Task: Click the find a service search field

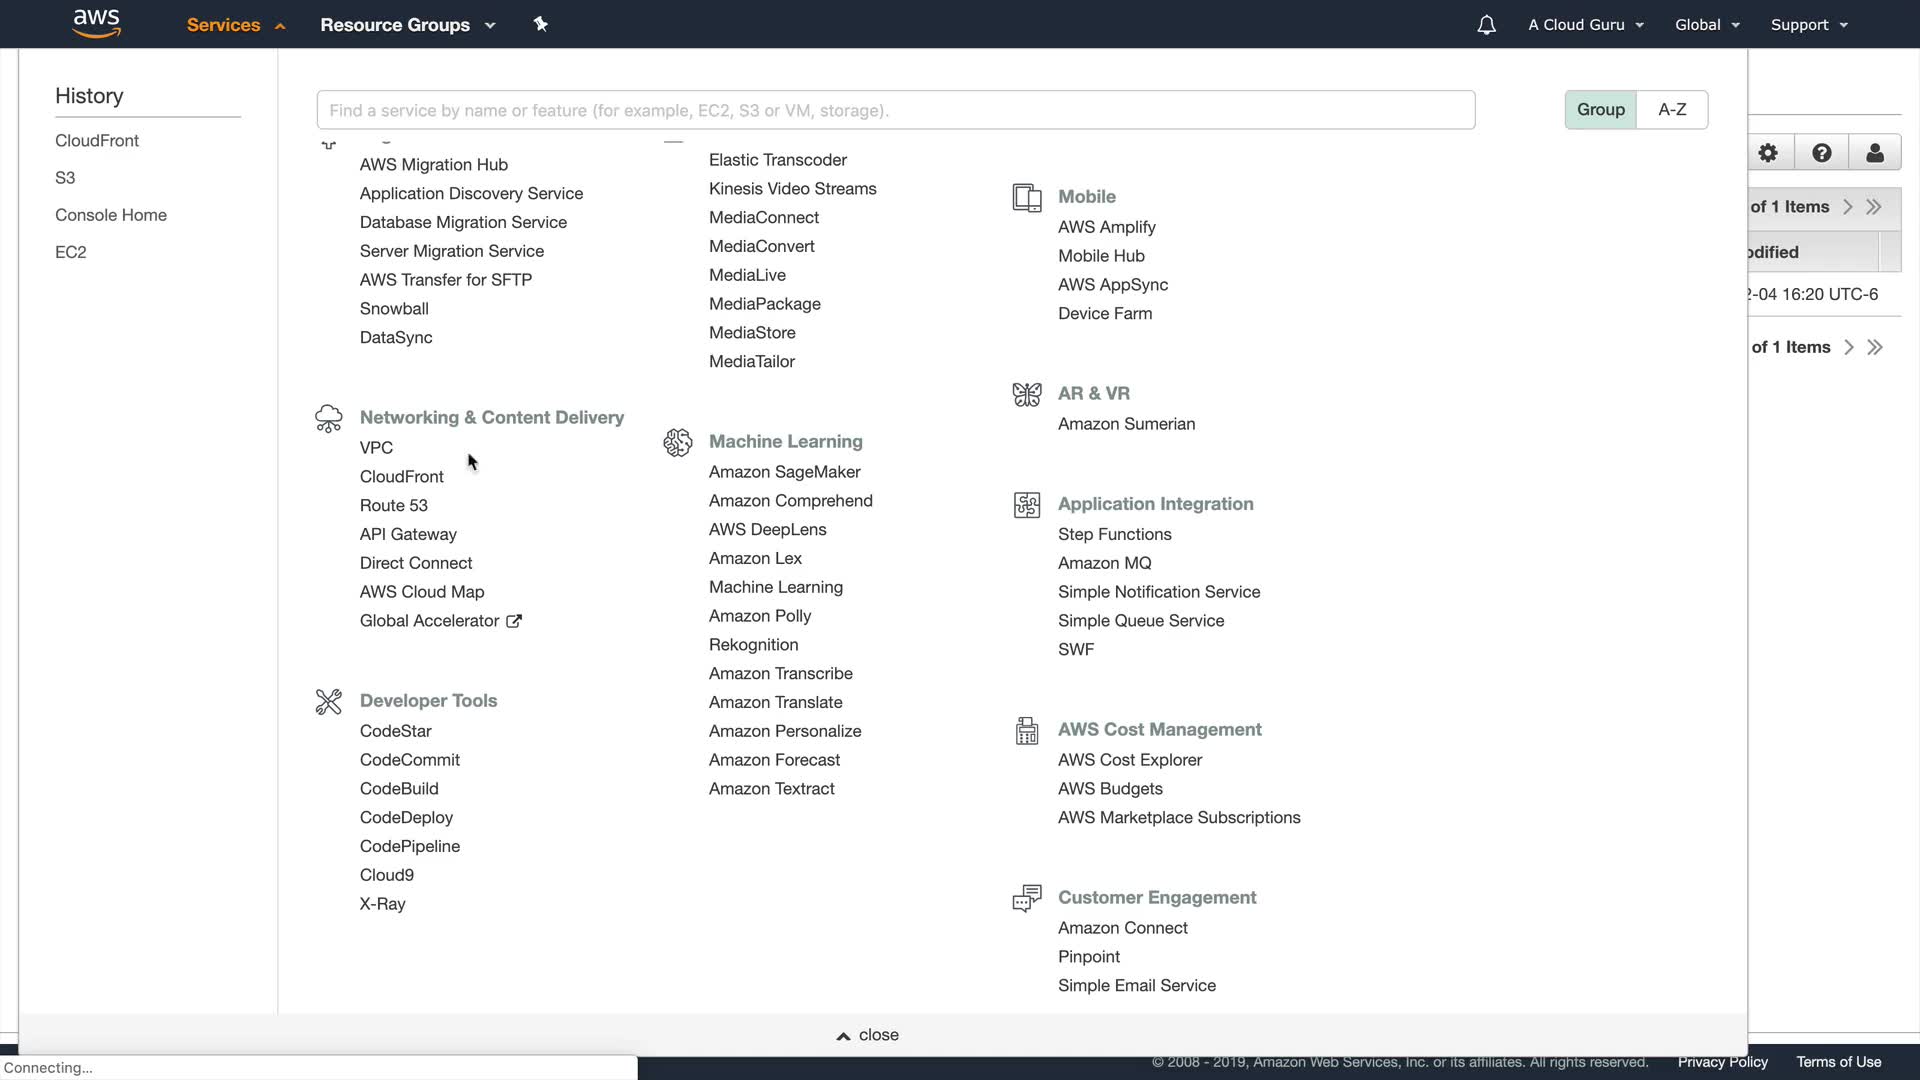Action: point(895,110)
